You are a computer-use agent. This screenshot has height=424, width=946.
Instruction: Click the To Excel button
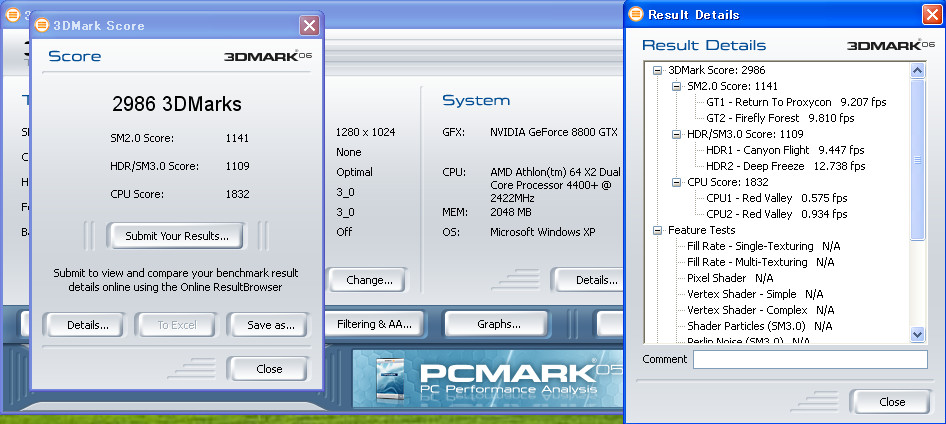click(177, 325)
